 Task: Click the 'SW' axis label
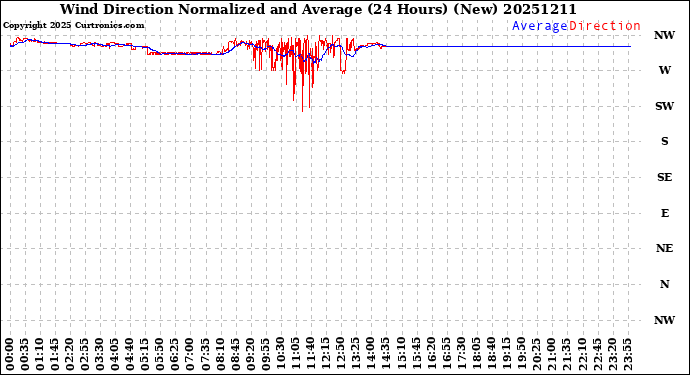click(x=664, y=106)
